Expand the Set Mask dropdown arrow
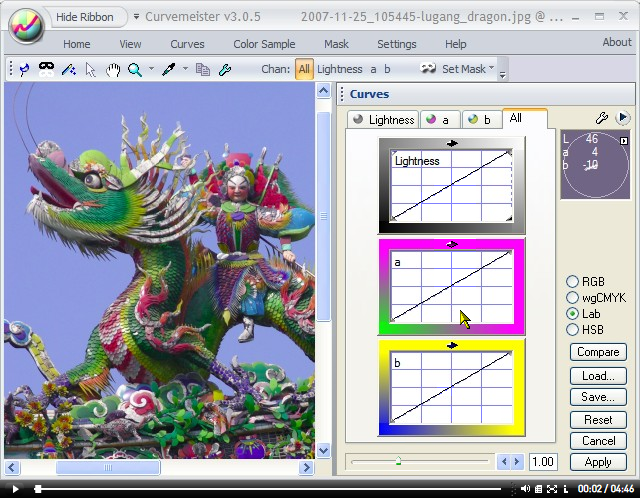This screenshot has width=640, height=498. pyautogui.click(x=491, y=68)
